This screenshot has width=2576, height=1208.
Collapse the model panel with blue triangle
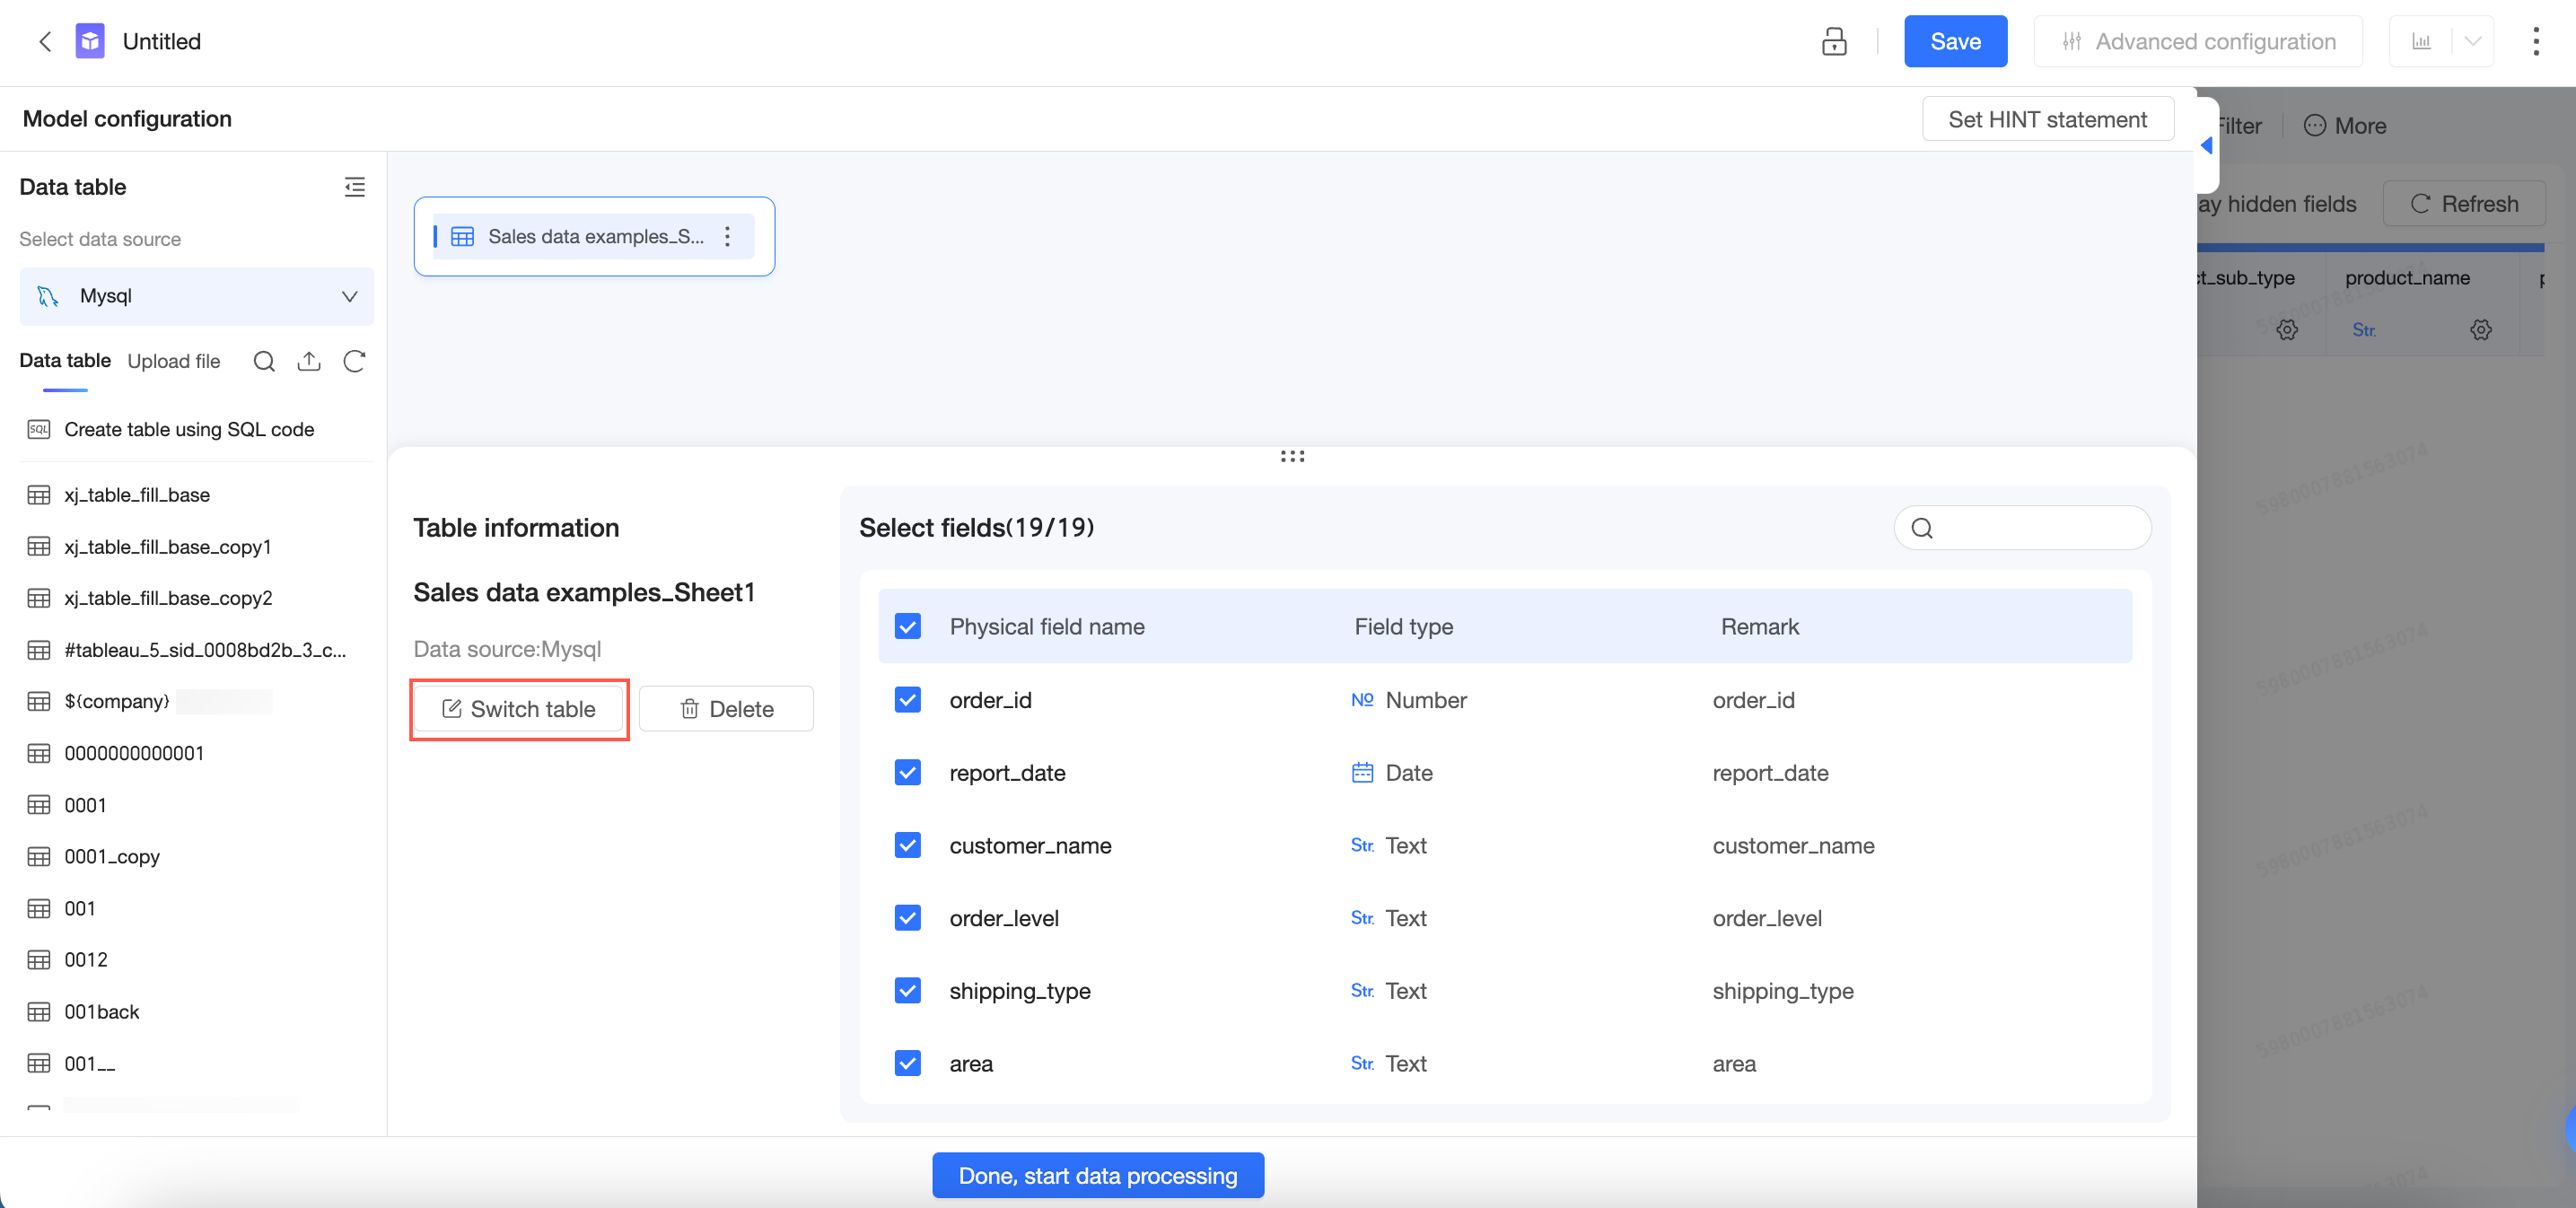click(x=2206, y=146)
